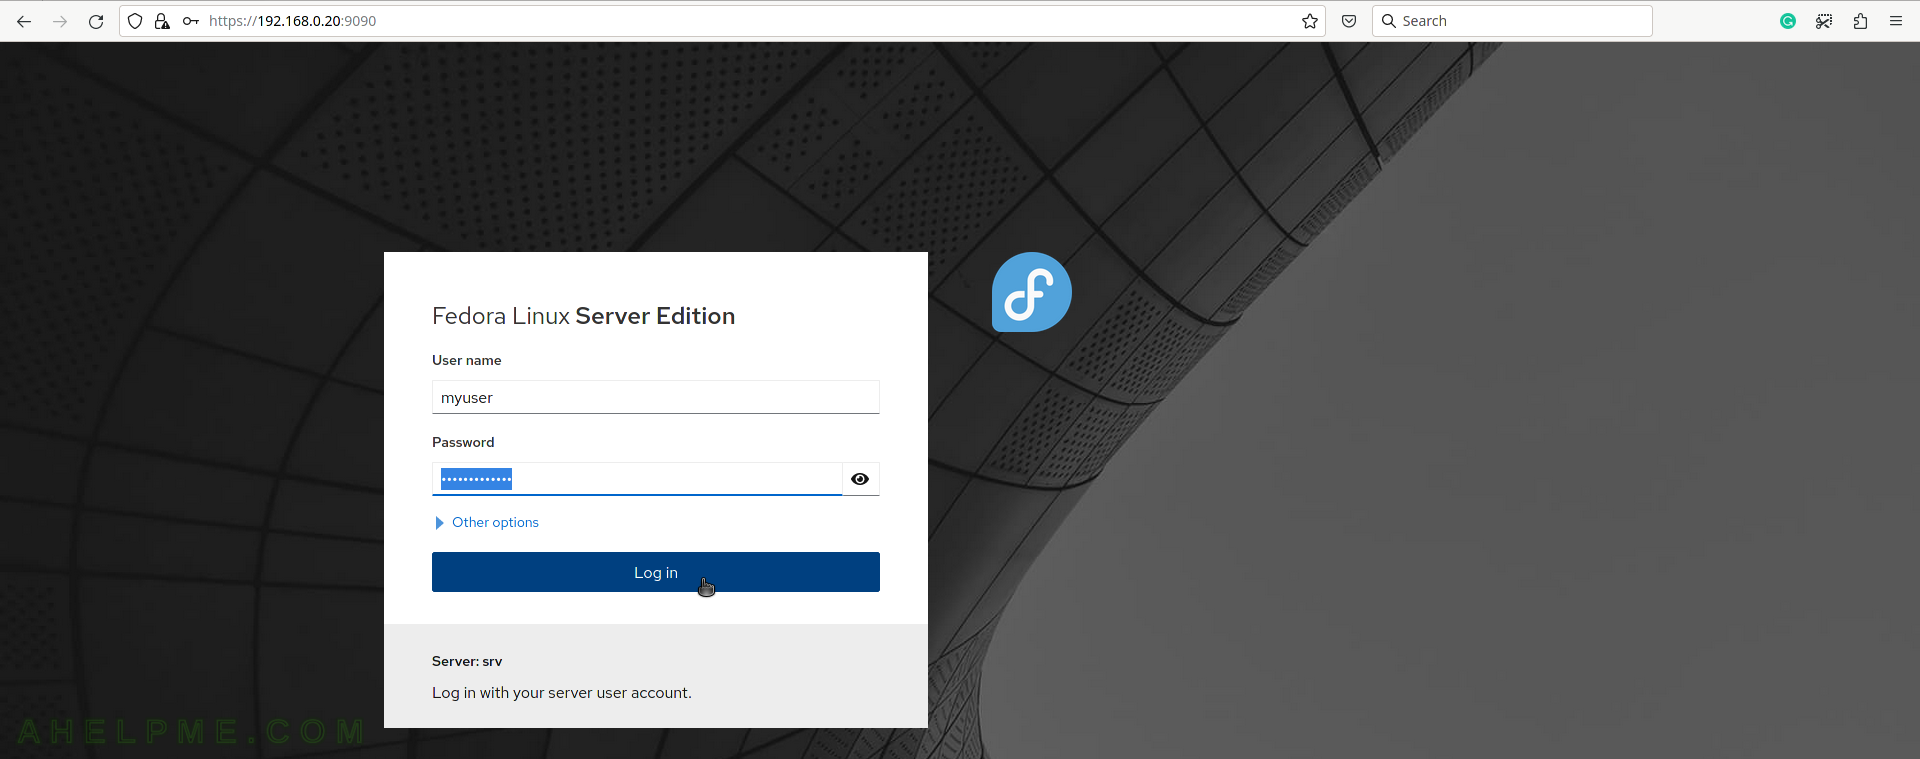Click the Search bar magnifier icon
This screenshot has width=1920, height=759.
(x=1389, y=21)
